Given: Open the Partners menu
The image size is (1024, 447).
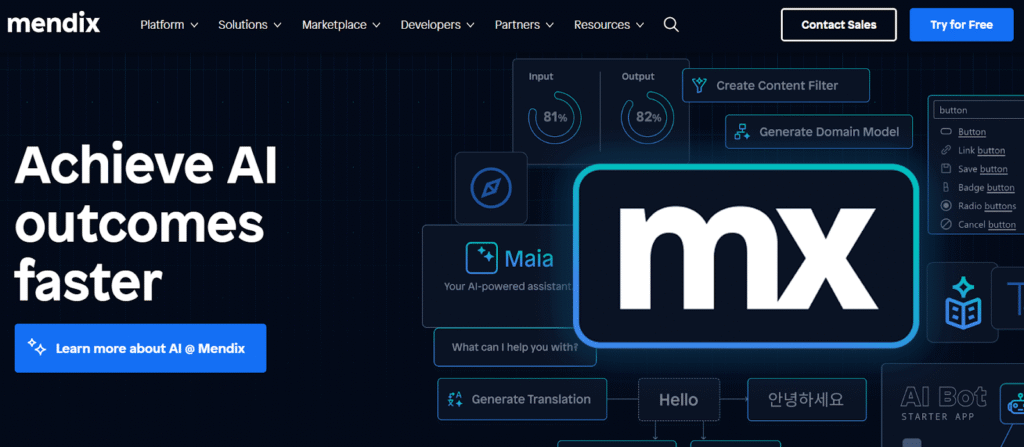Looking at the screenshot, I should click(x=524, y=25).
